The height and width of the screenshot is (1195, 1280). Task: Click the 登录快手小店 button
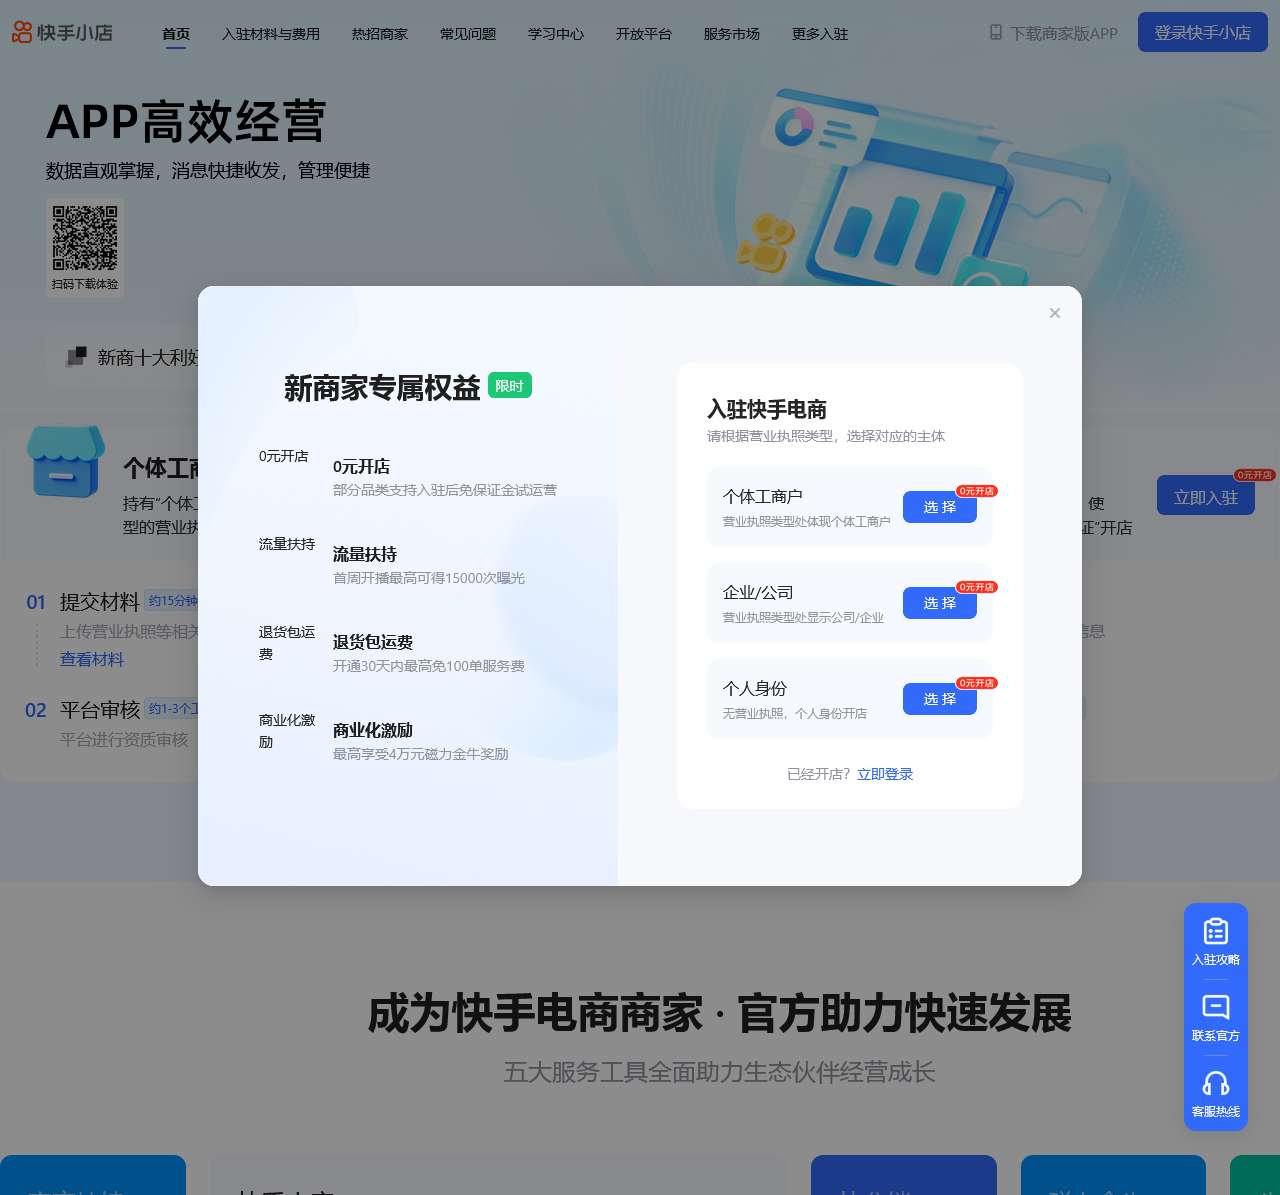(1202, 32)
